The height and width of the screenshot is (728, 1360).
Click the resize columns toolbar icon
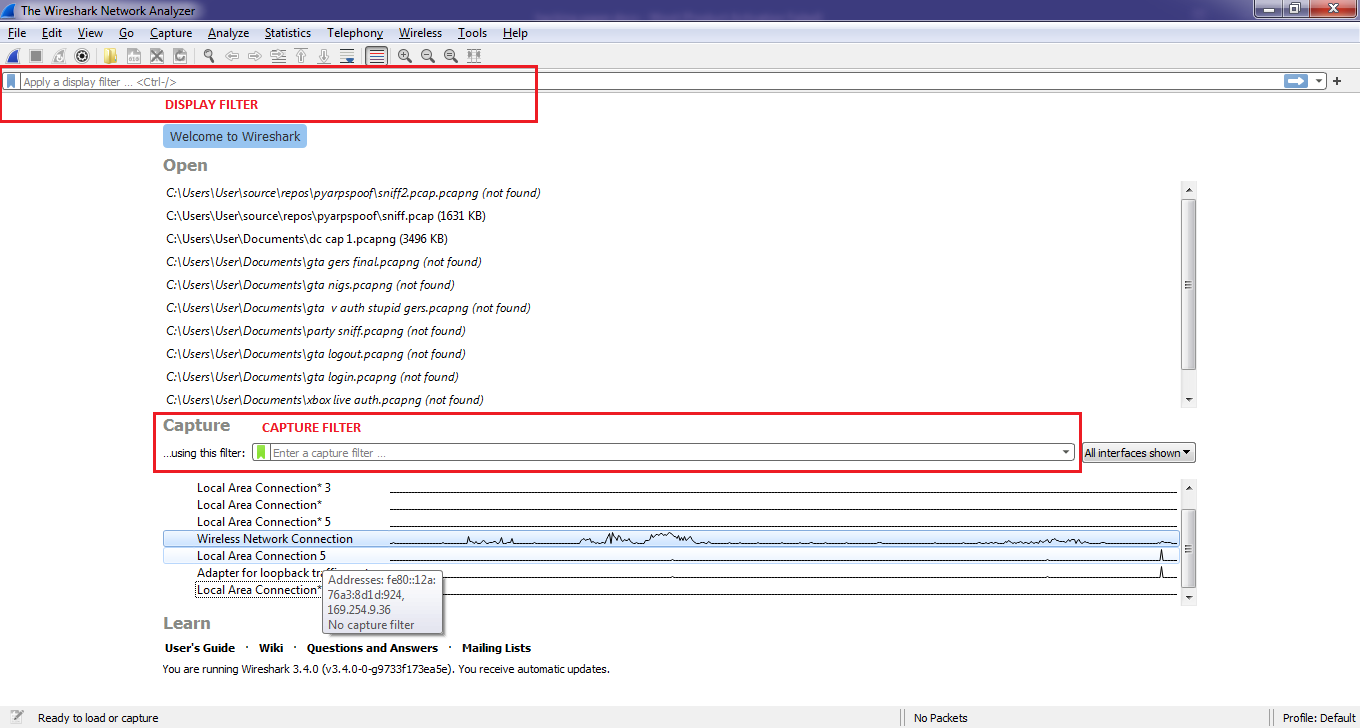pyautogui.click(x=474, y=56)
